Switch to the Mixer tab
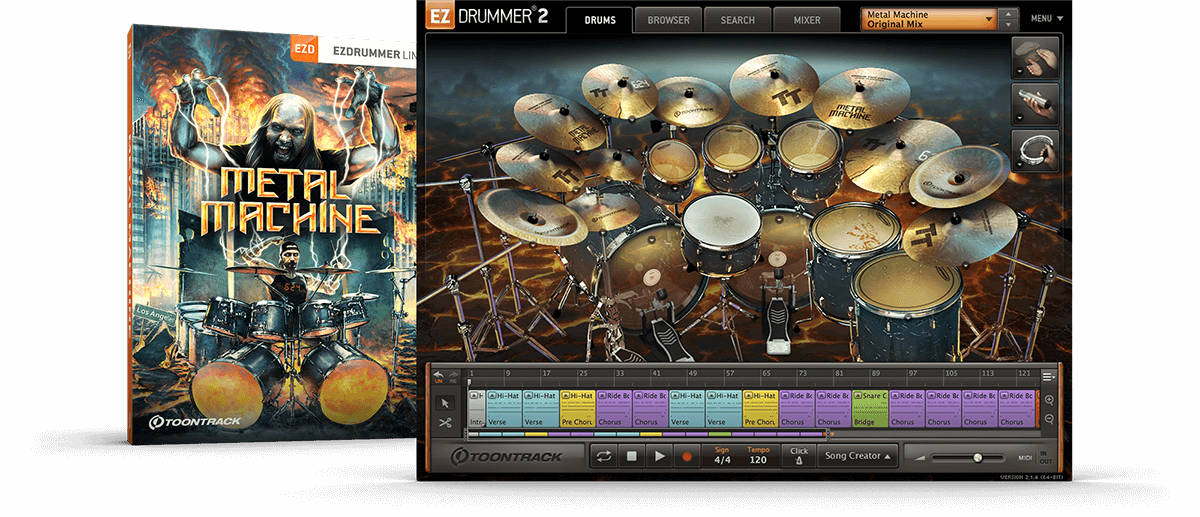Screen dimensions: 1200x517 point(806,20)
